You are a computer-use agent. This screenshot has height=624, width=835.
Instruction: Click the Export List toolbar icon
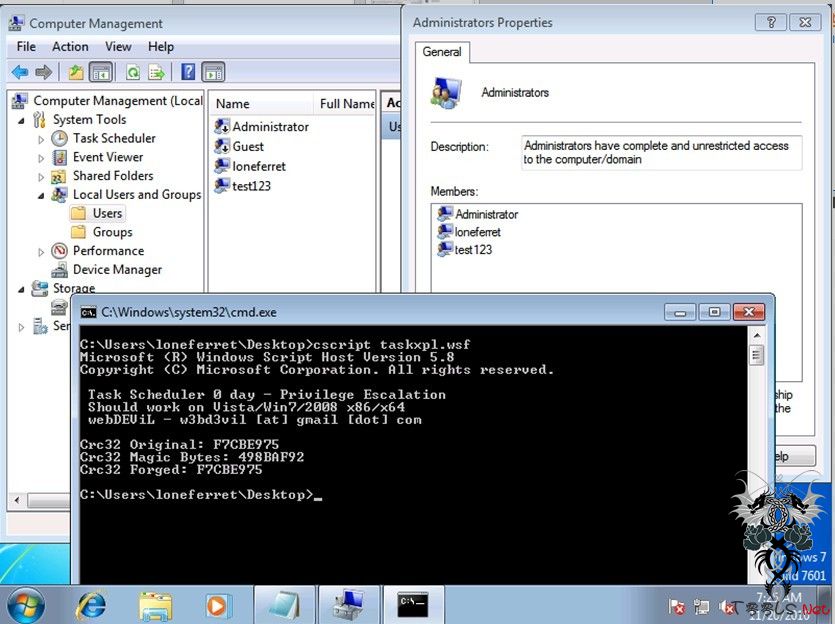click(x=157, y=72)
